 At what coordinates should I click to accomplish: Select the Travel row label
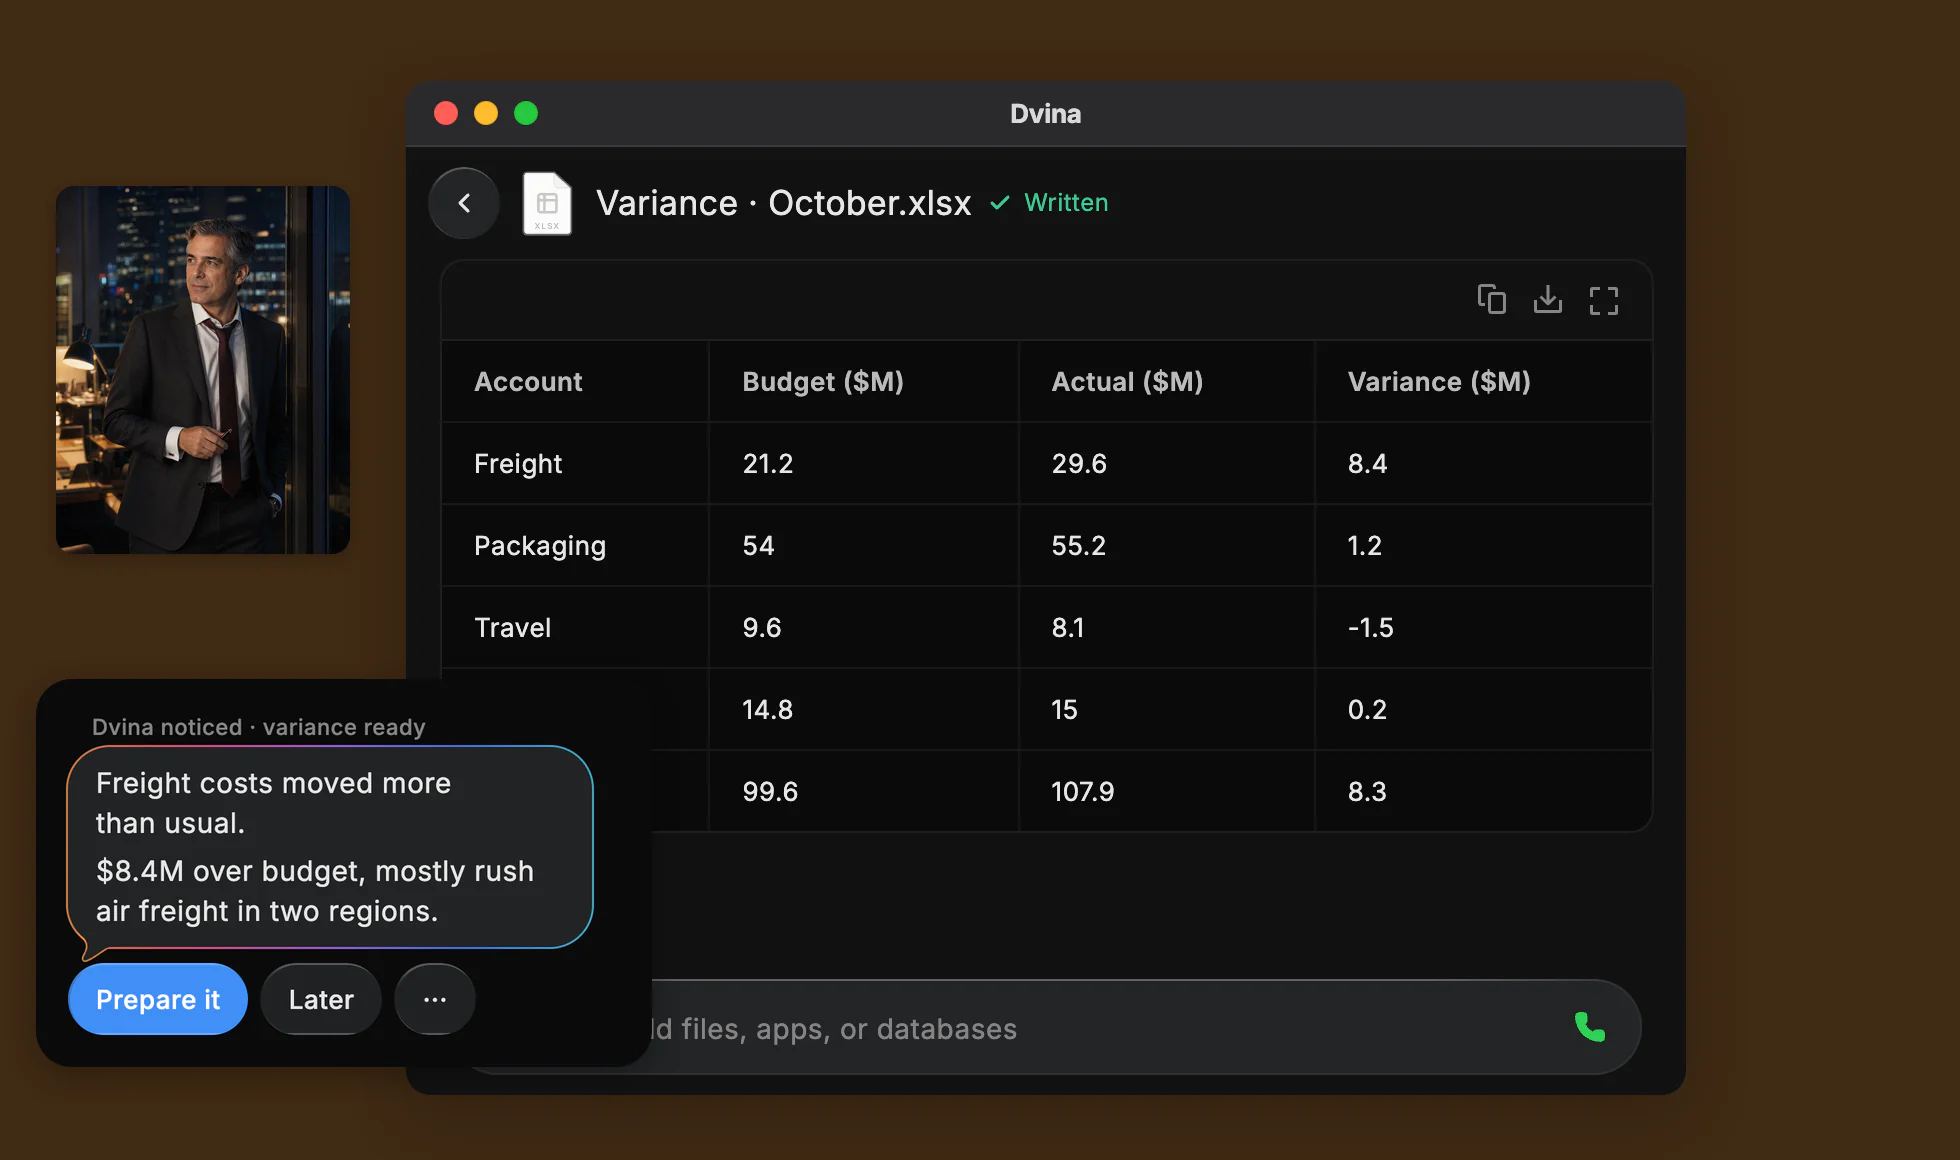click(513, 628)
